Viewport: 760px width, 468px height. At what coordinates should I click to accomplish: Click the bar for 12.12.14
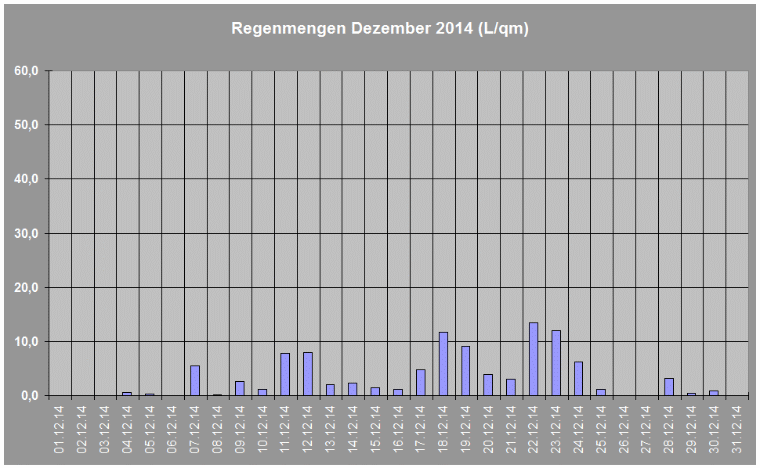(308, 374)
